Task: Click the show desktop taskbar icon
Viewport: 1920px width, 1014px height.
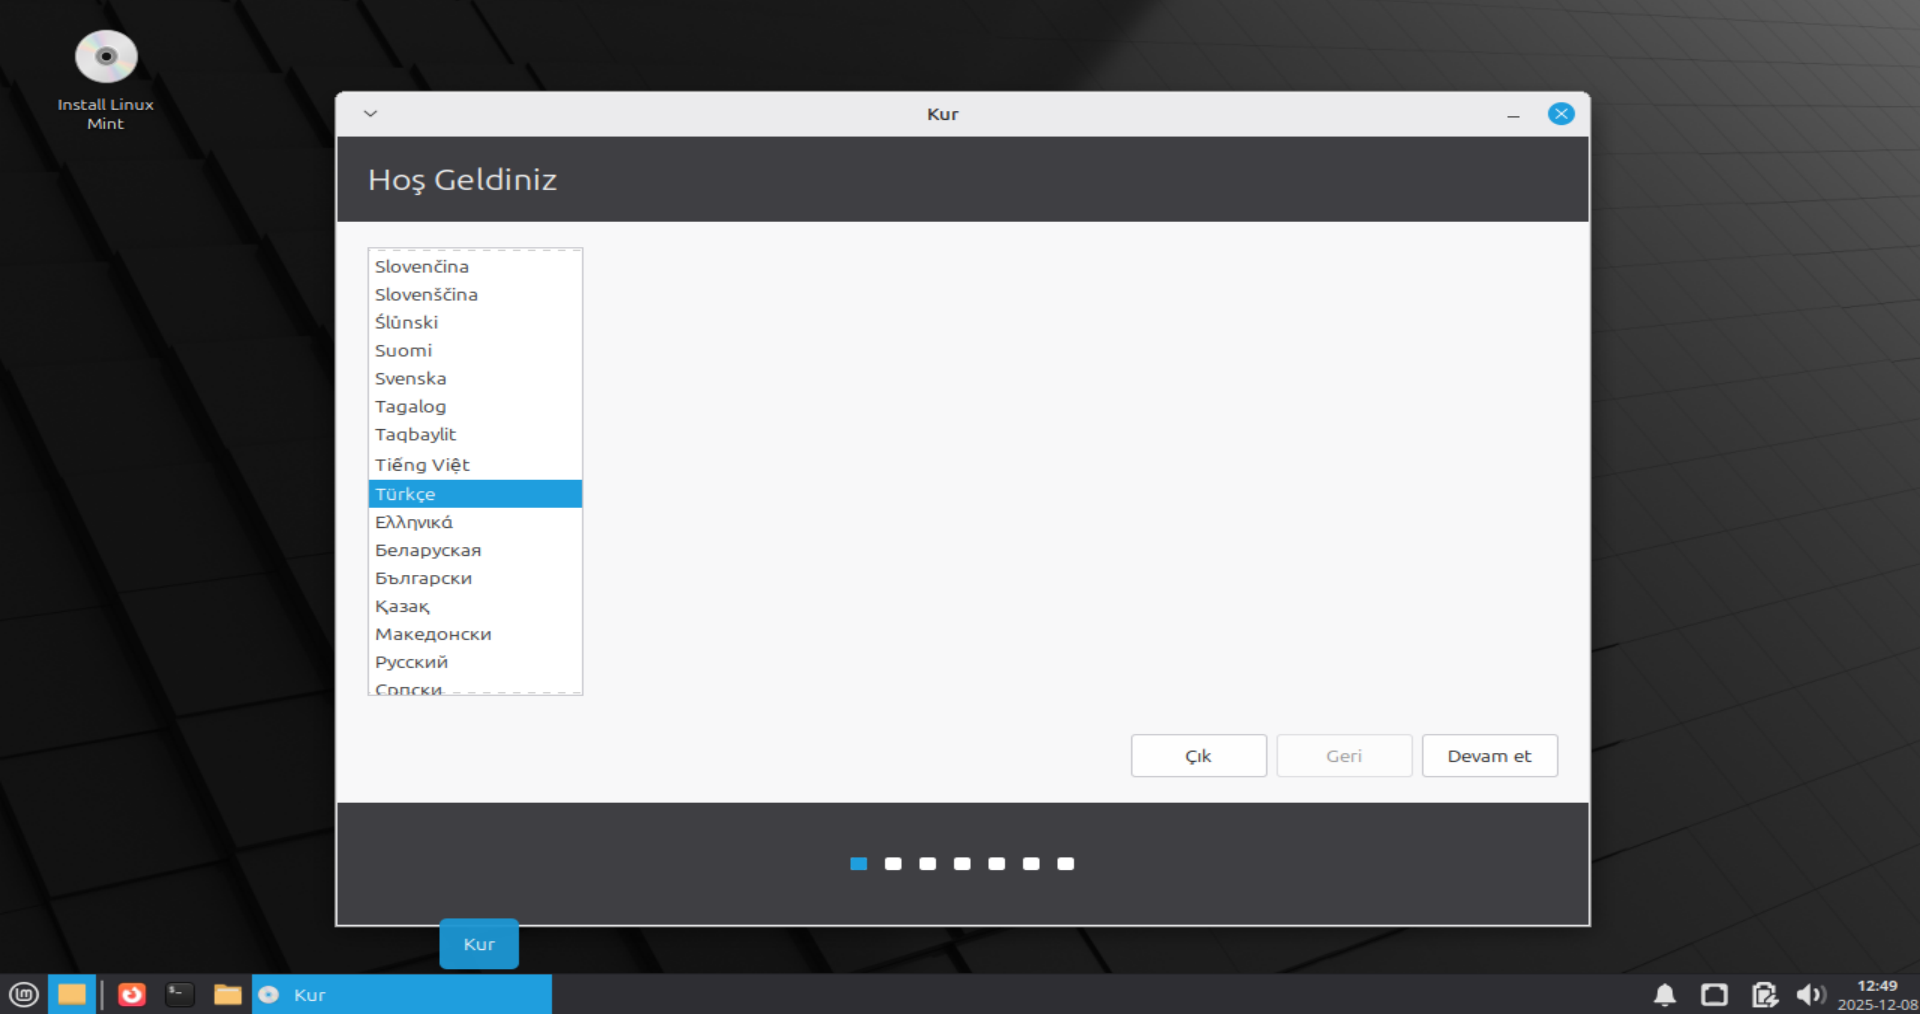Action: point(72,994)
